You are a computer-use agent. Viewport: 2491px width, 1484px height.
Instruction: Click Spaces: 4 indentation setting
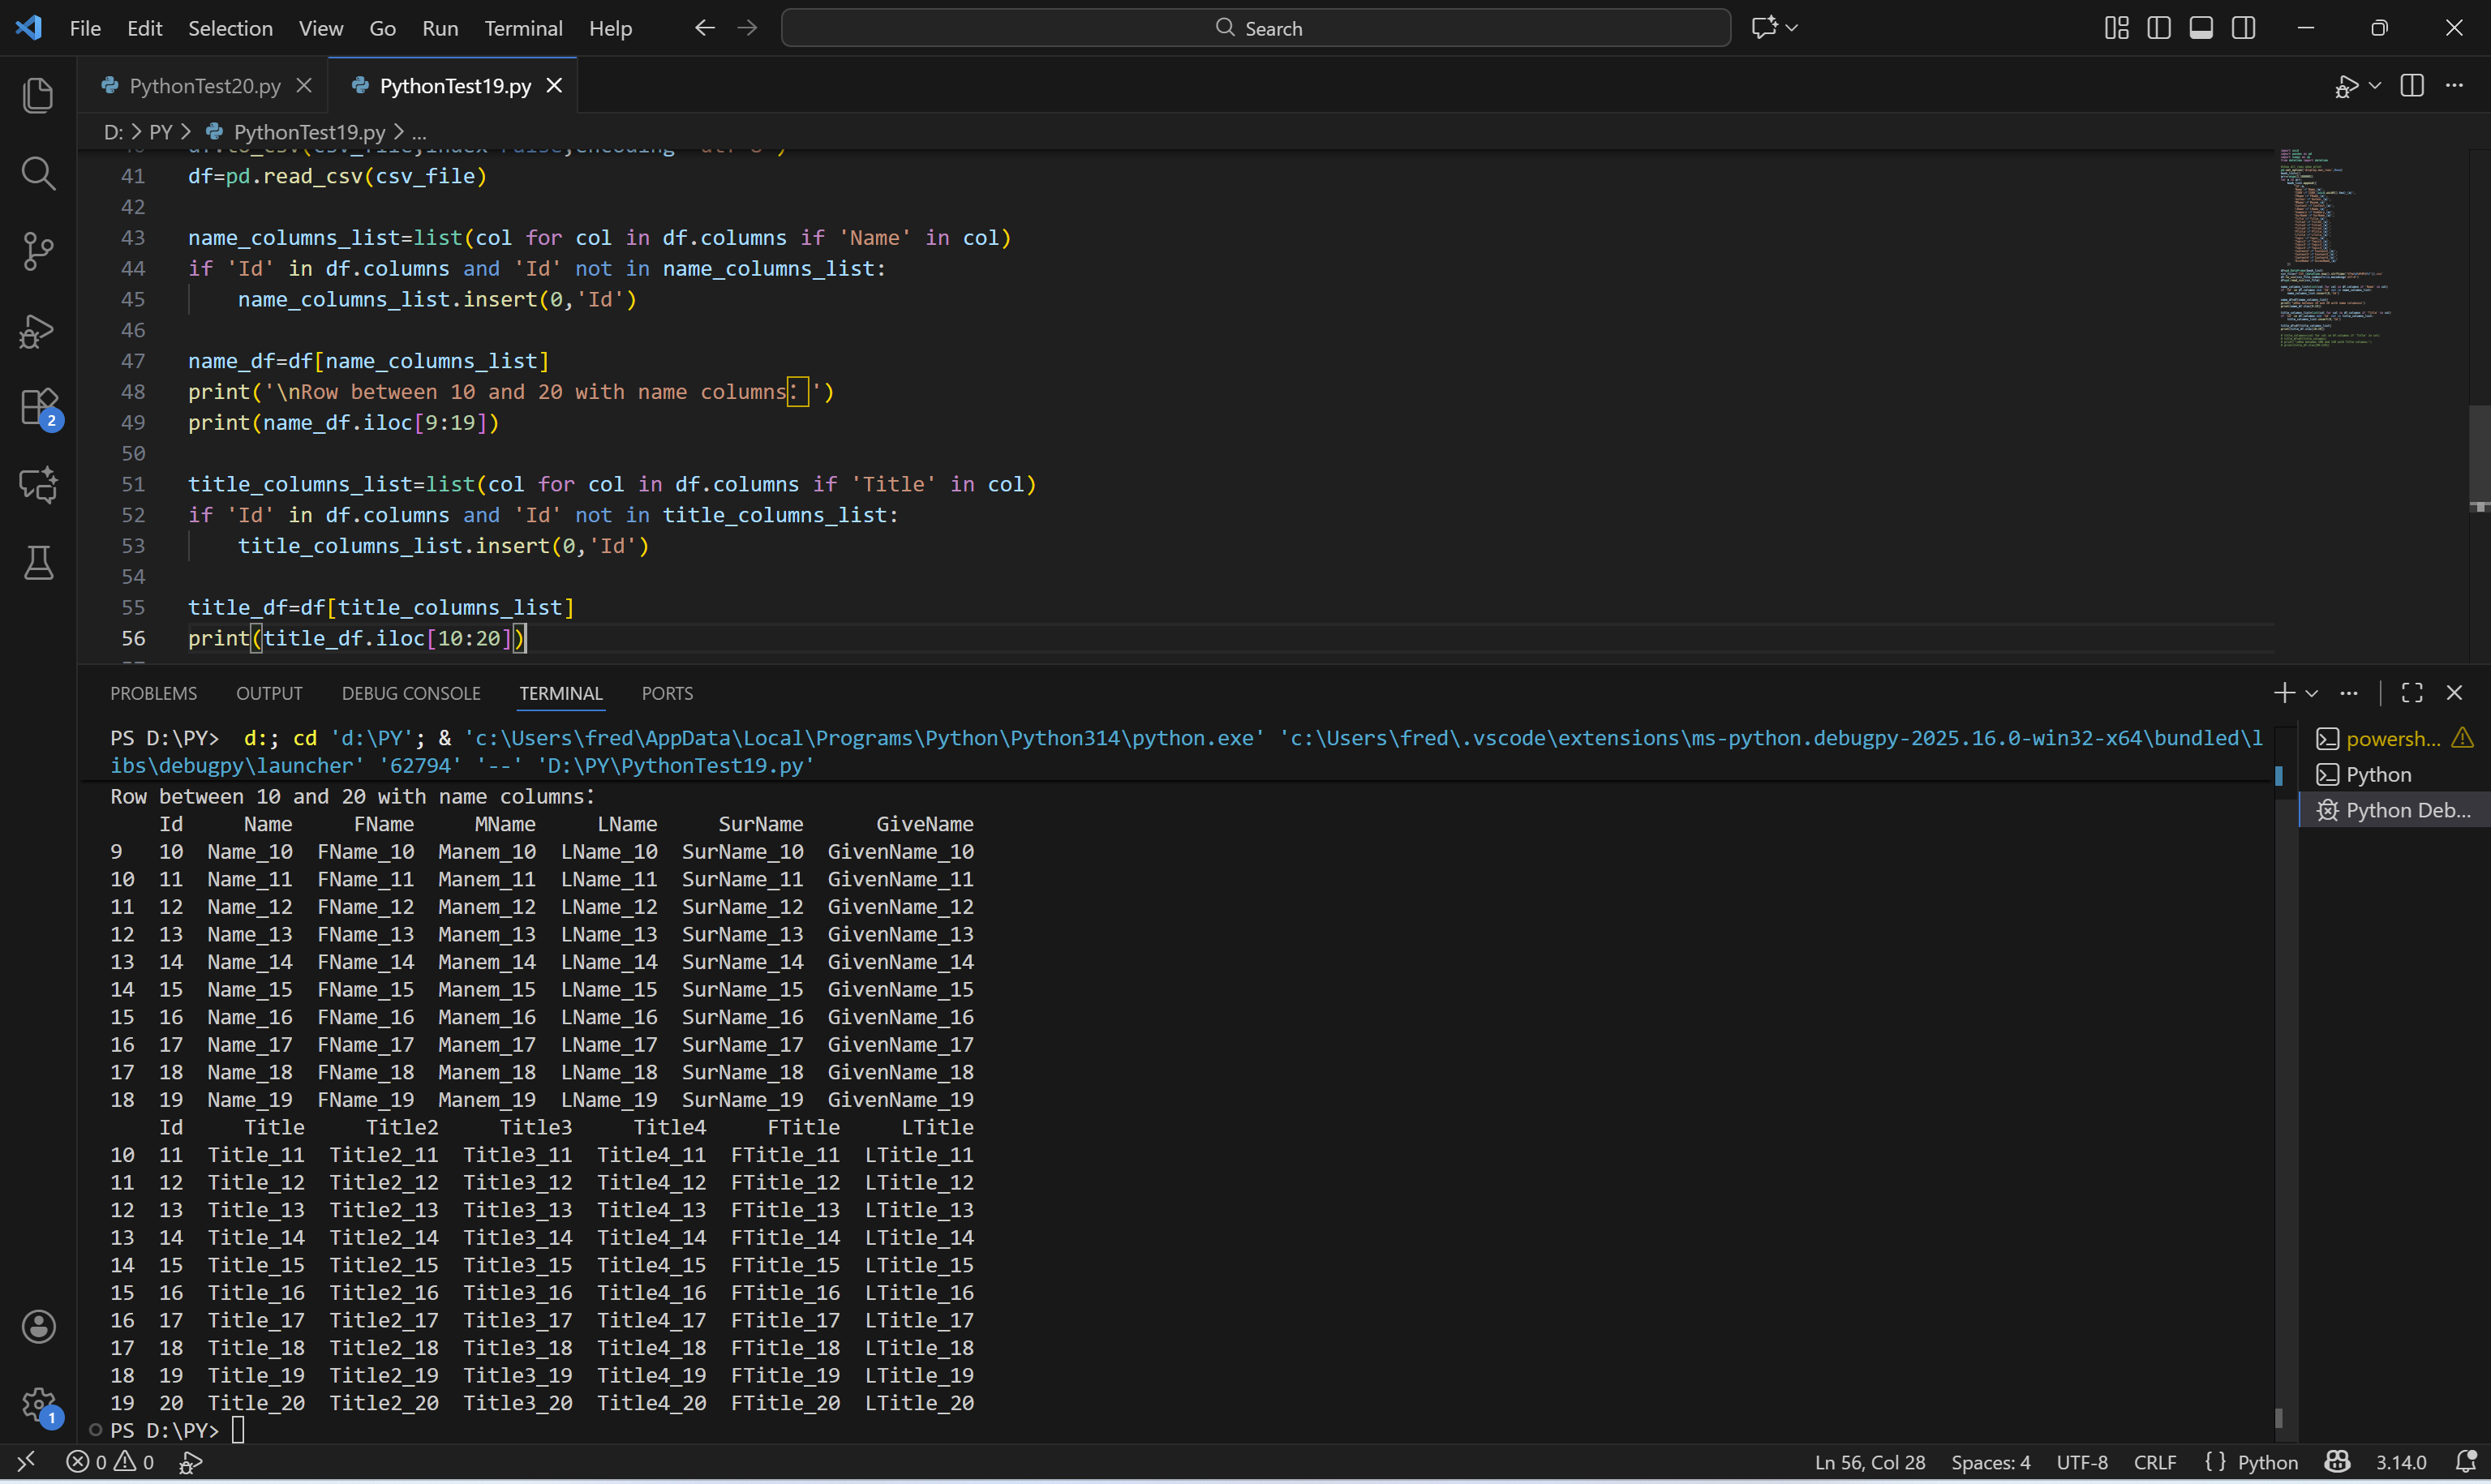point(1990,1462)
